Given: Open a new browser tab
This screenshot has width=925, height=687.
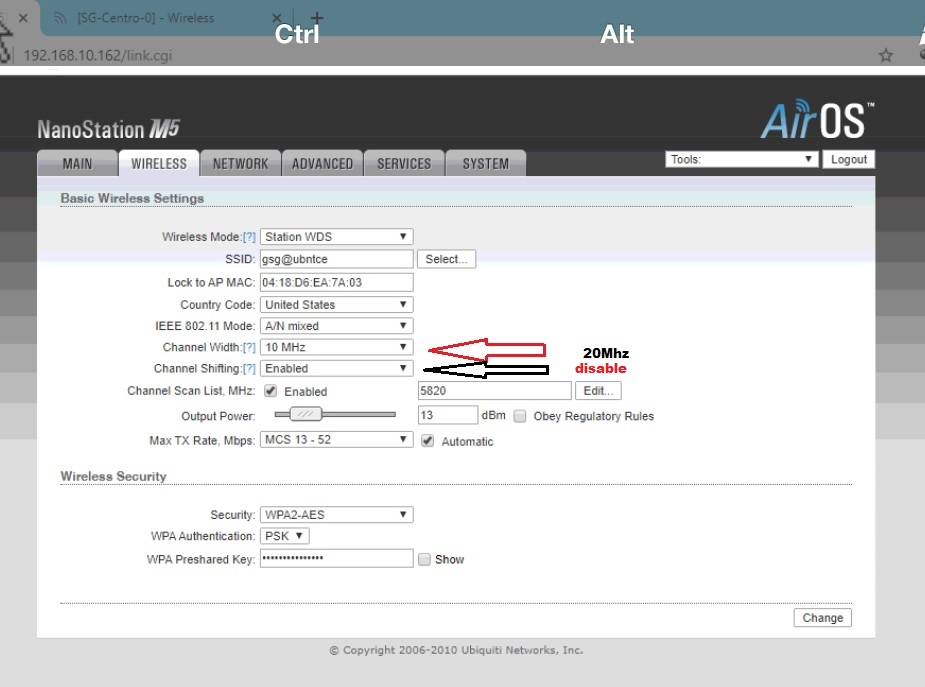Looking at the screenshot, I should point(317,18).
